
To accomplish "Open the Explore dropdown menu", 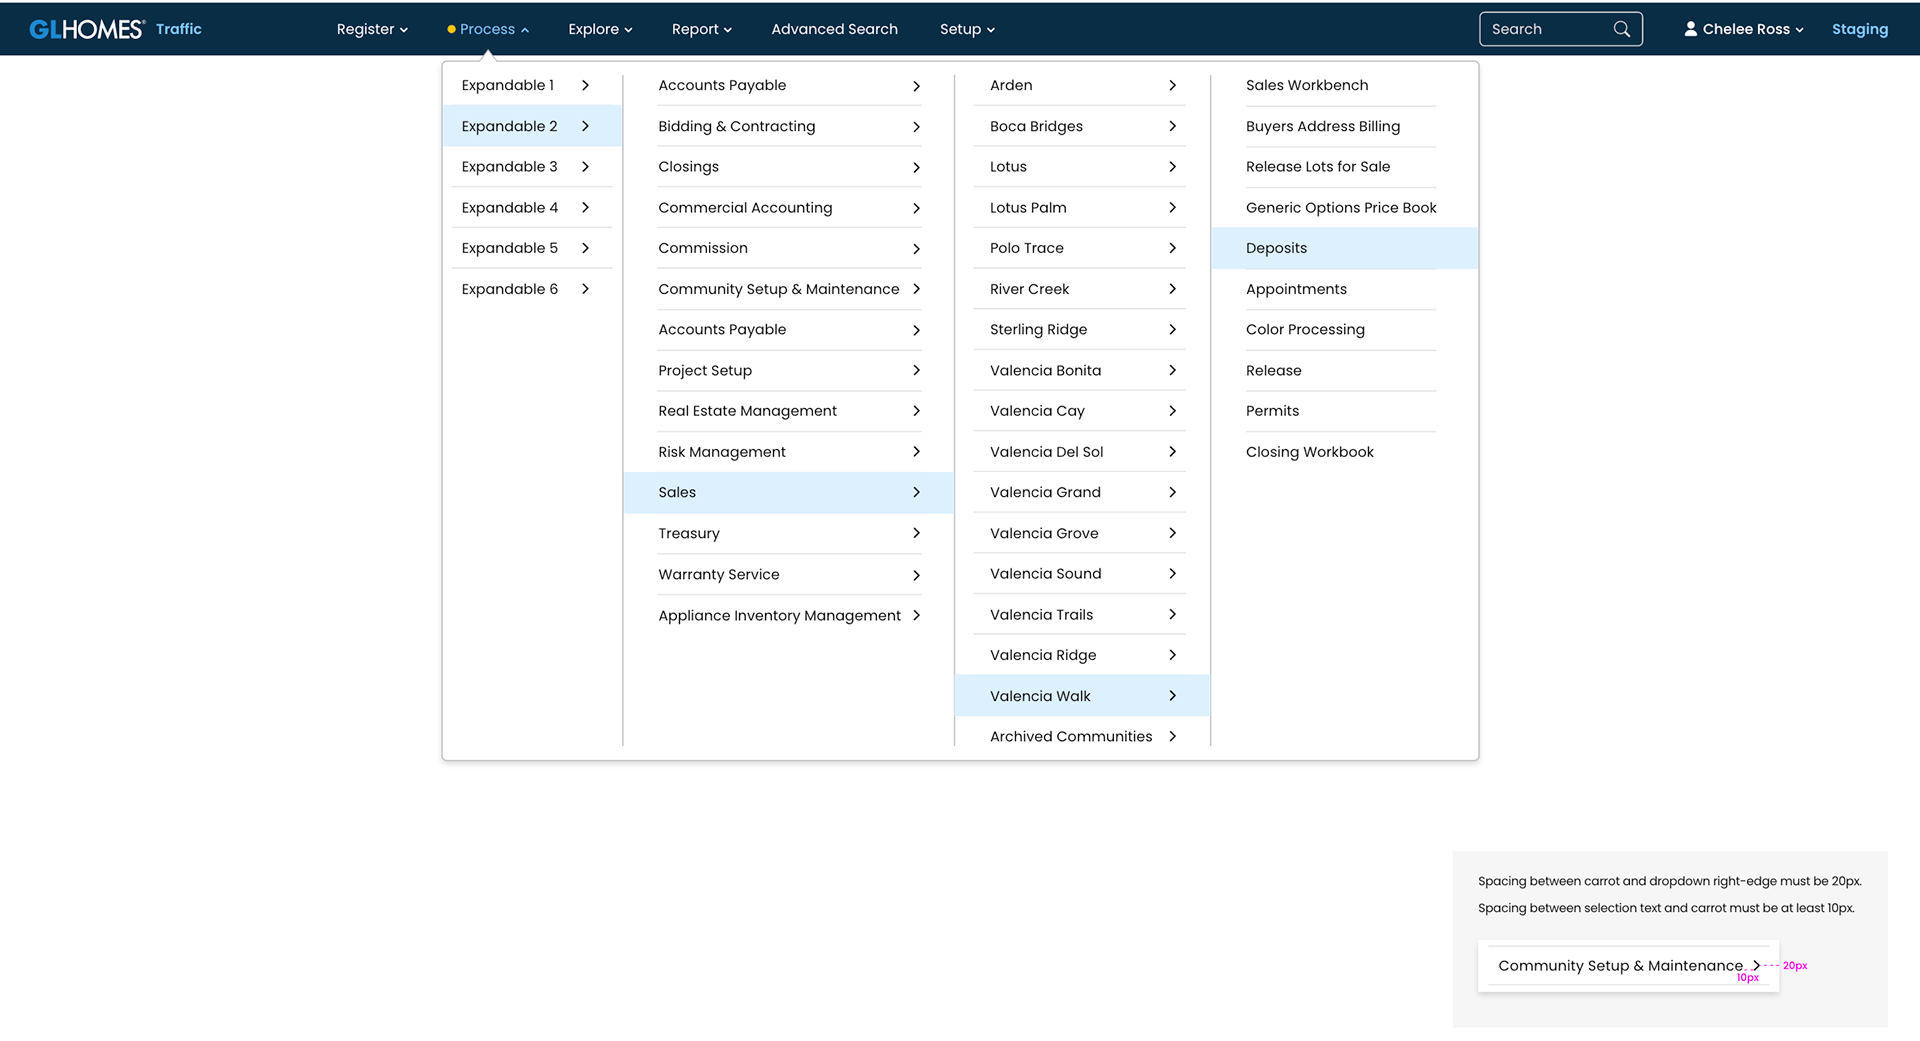I will 600,29.
